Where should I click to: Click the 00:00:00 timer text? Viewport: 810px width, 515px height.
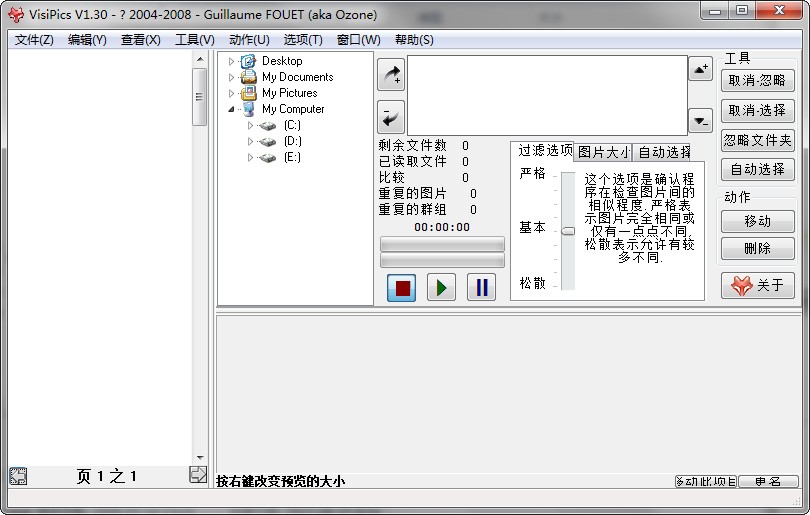tap(442, 227)
